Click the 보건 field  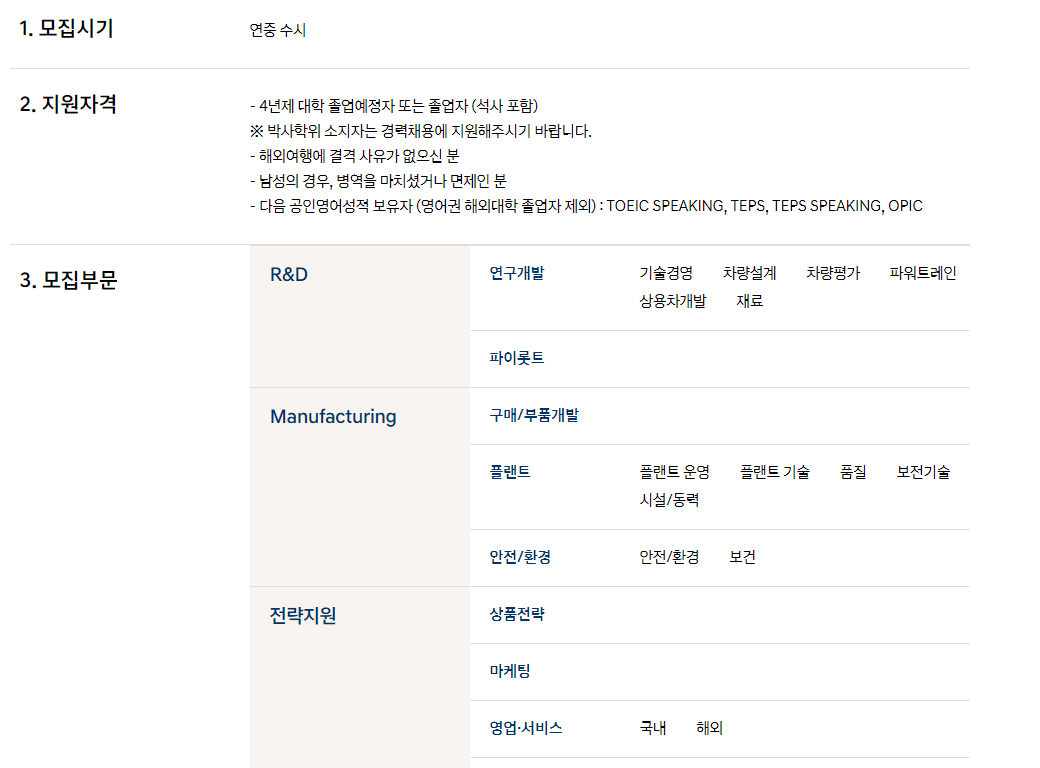[x=742, y=557]
